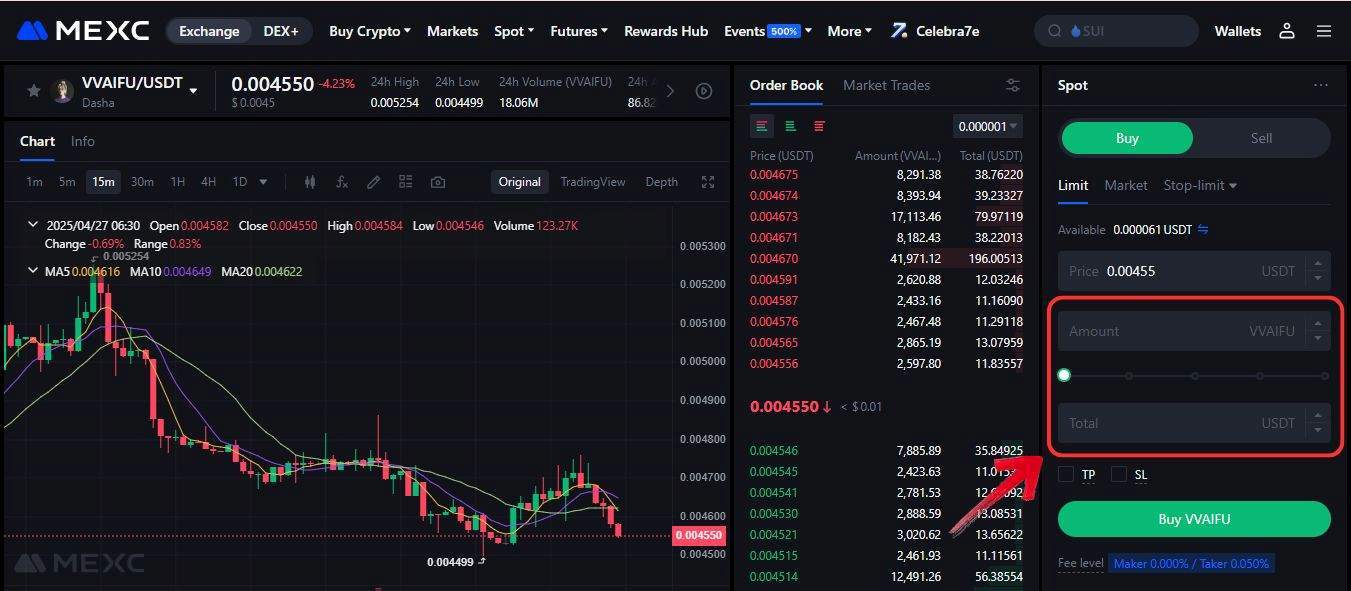1351x591 pixels.
Task: Show both bids and asks order book view
Action: click(762, 126)
